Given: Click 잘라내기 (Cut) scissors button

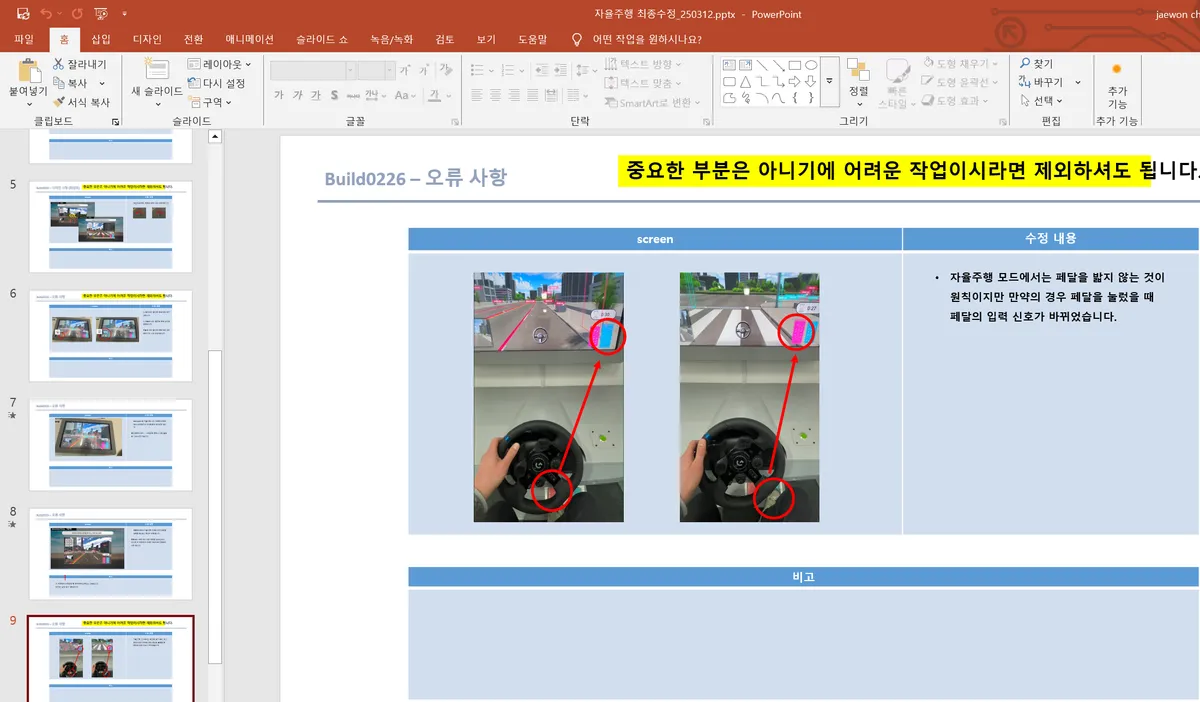Looking at the screenshot, I should [79, 64].
